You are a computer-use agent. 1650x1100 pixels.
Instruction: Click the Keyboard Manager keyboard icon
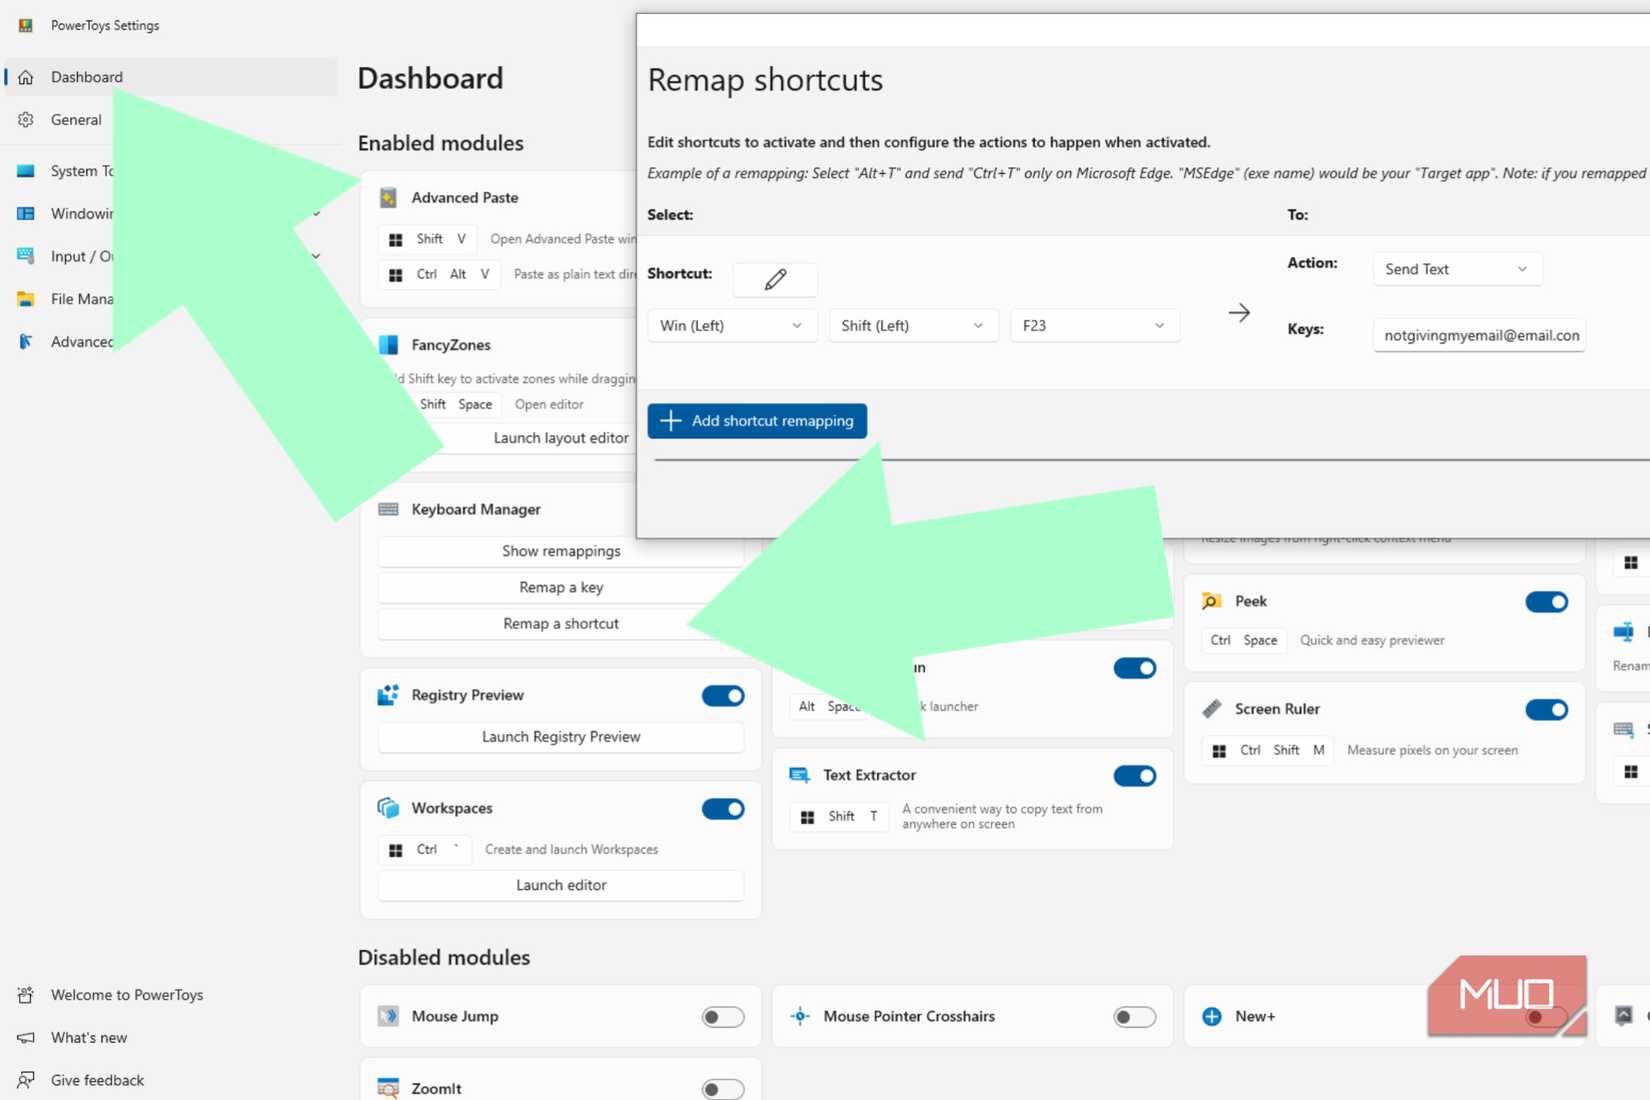(x=389, y=509)
